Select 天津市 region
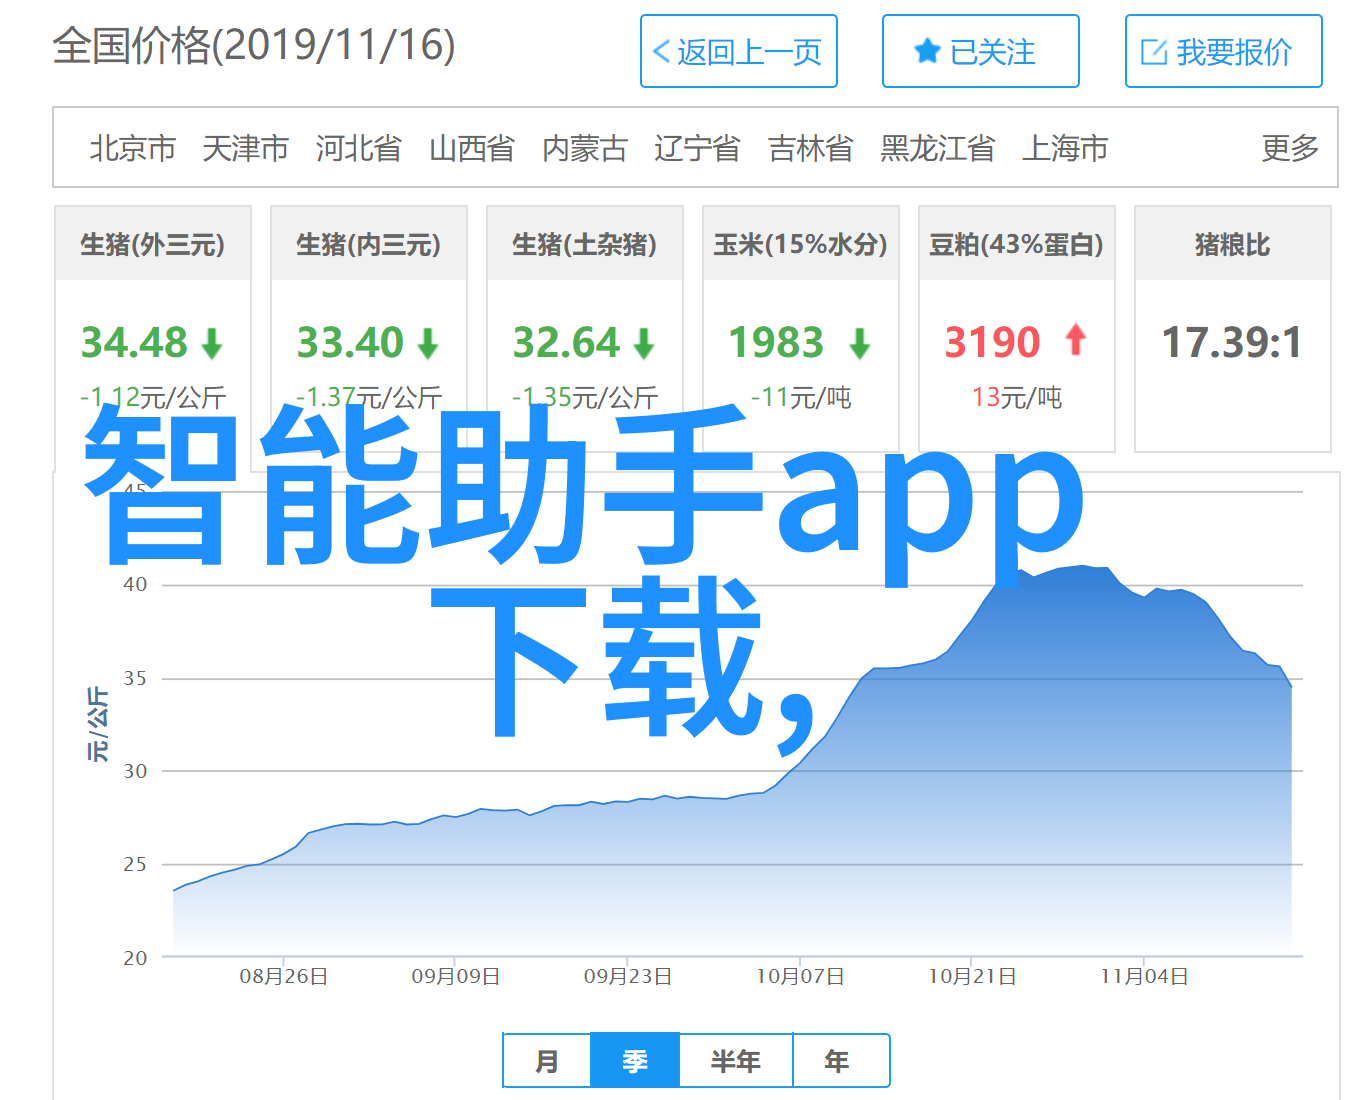Screen dimensions: 1360x1100 tap(246, 148)
